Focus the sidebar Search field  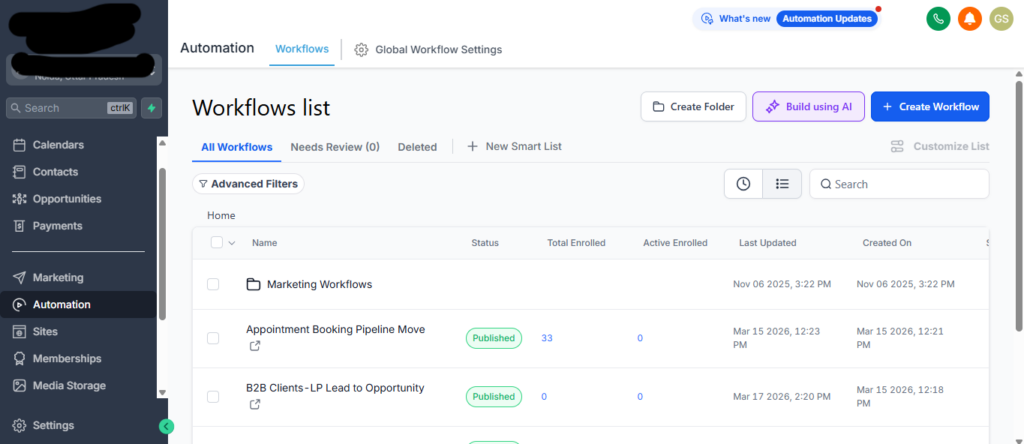[x=71, y=108]
